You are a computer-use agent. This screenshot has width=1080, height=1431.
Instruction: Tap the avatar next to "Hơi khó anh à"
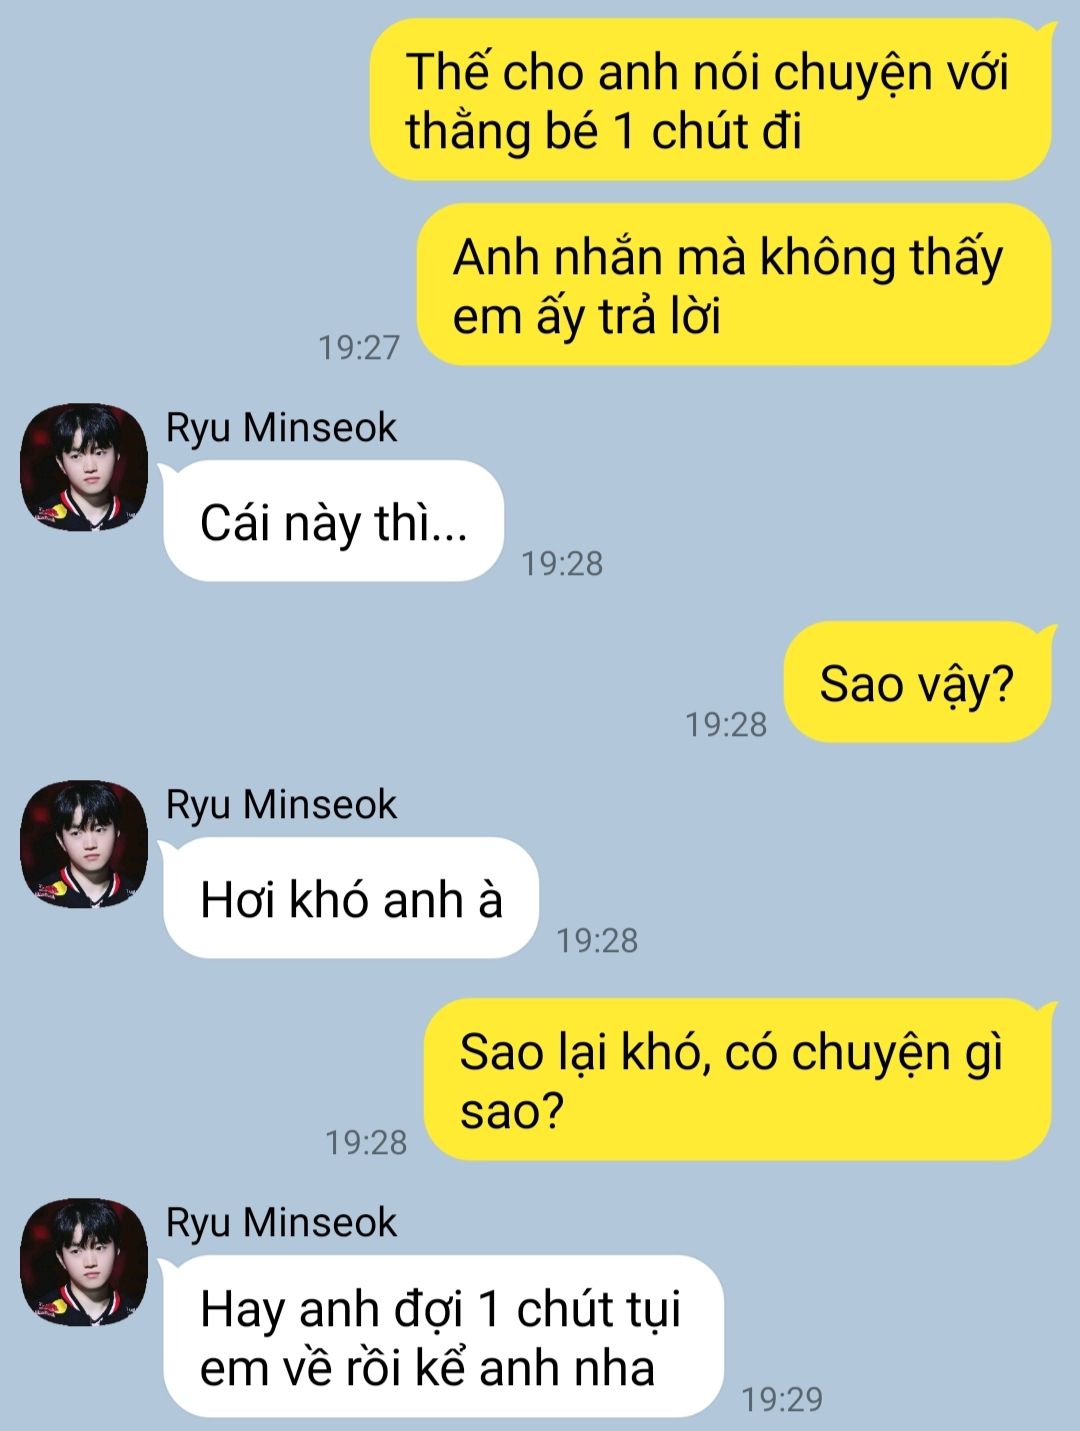click(84, 844)
